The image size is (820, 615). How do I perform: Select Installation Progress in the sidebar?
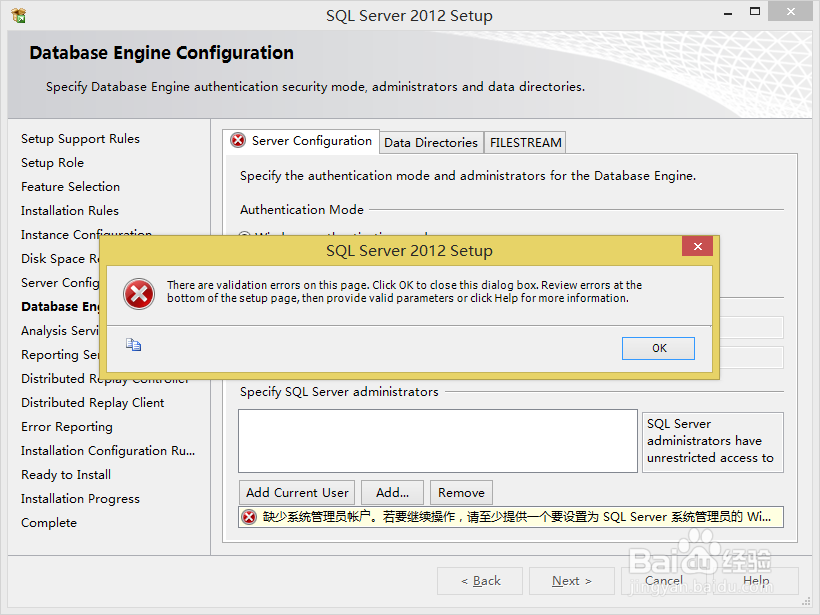coord(80,498)
